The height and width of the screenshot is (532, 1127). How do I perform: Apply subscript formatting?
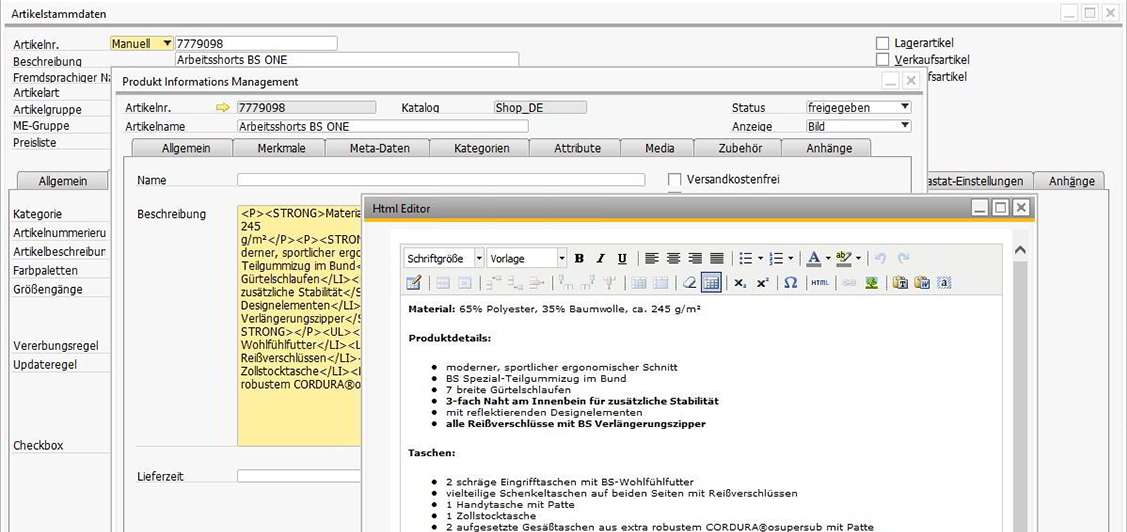(x=740, y=283)
